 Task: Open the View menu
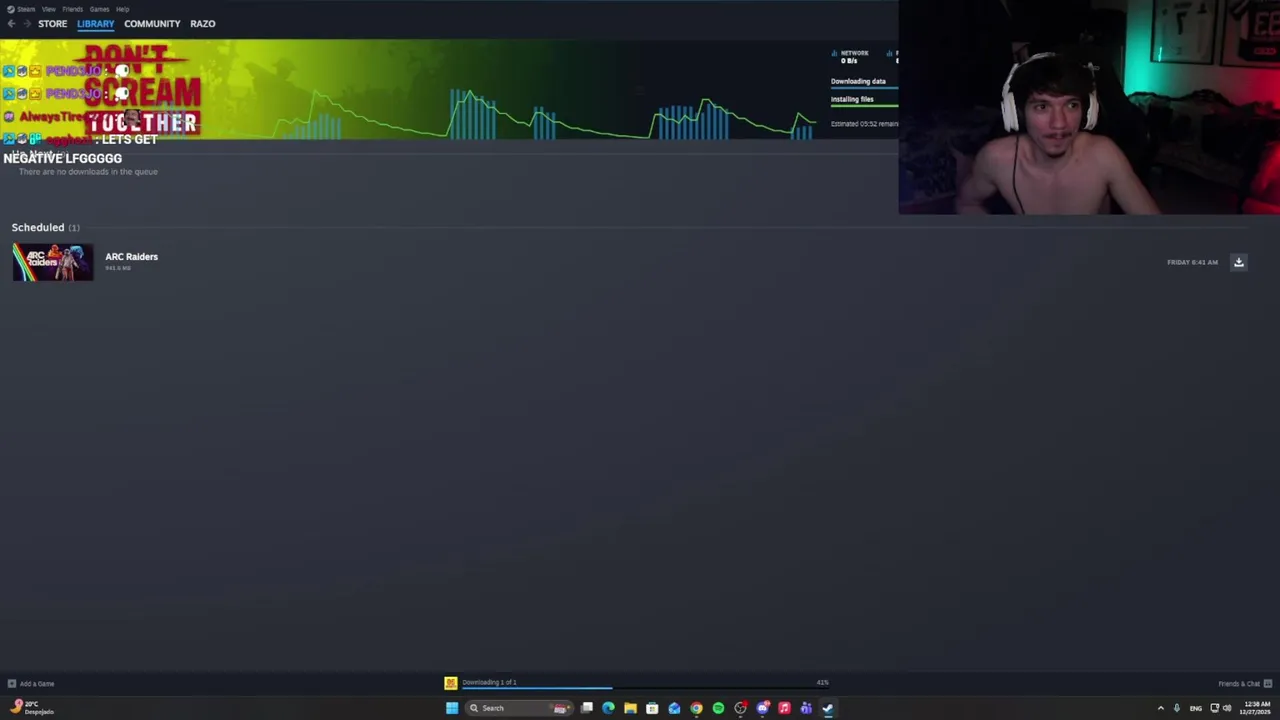tap(48, 9)
